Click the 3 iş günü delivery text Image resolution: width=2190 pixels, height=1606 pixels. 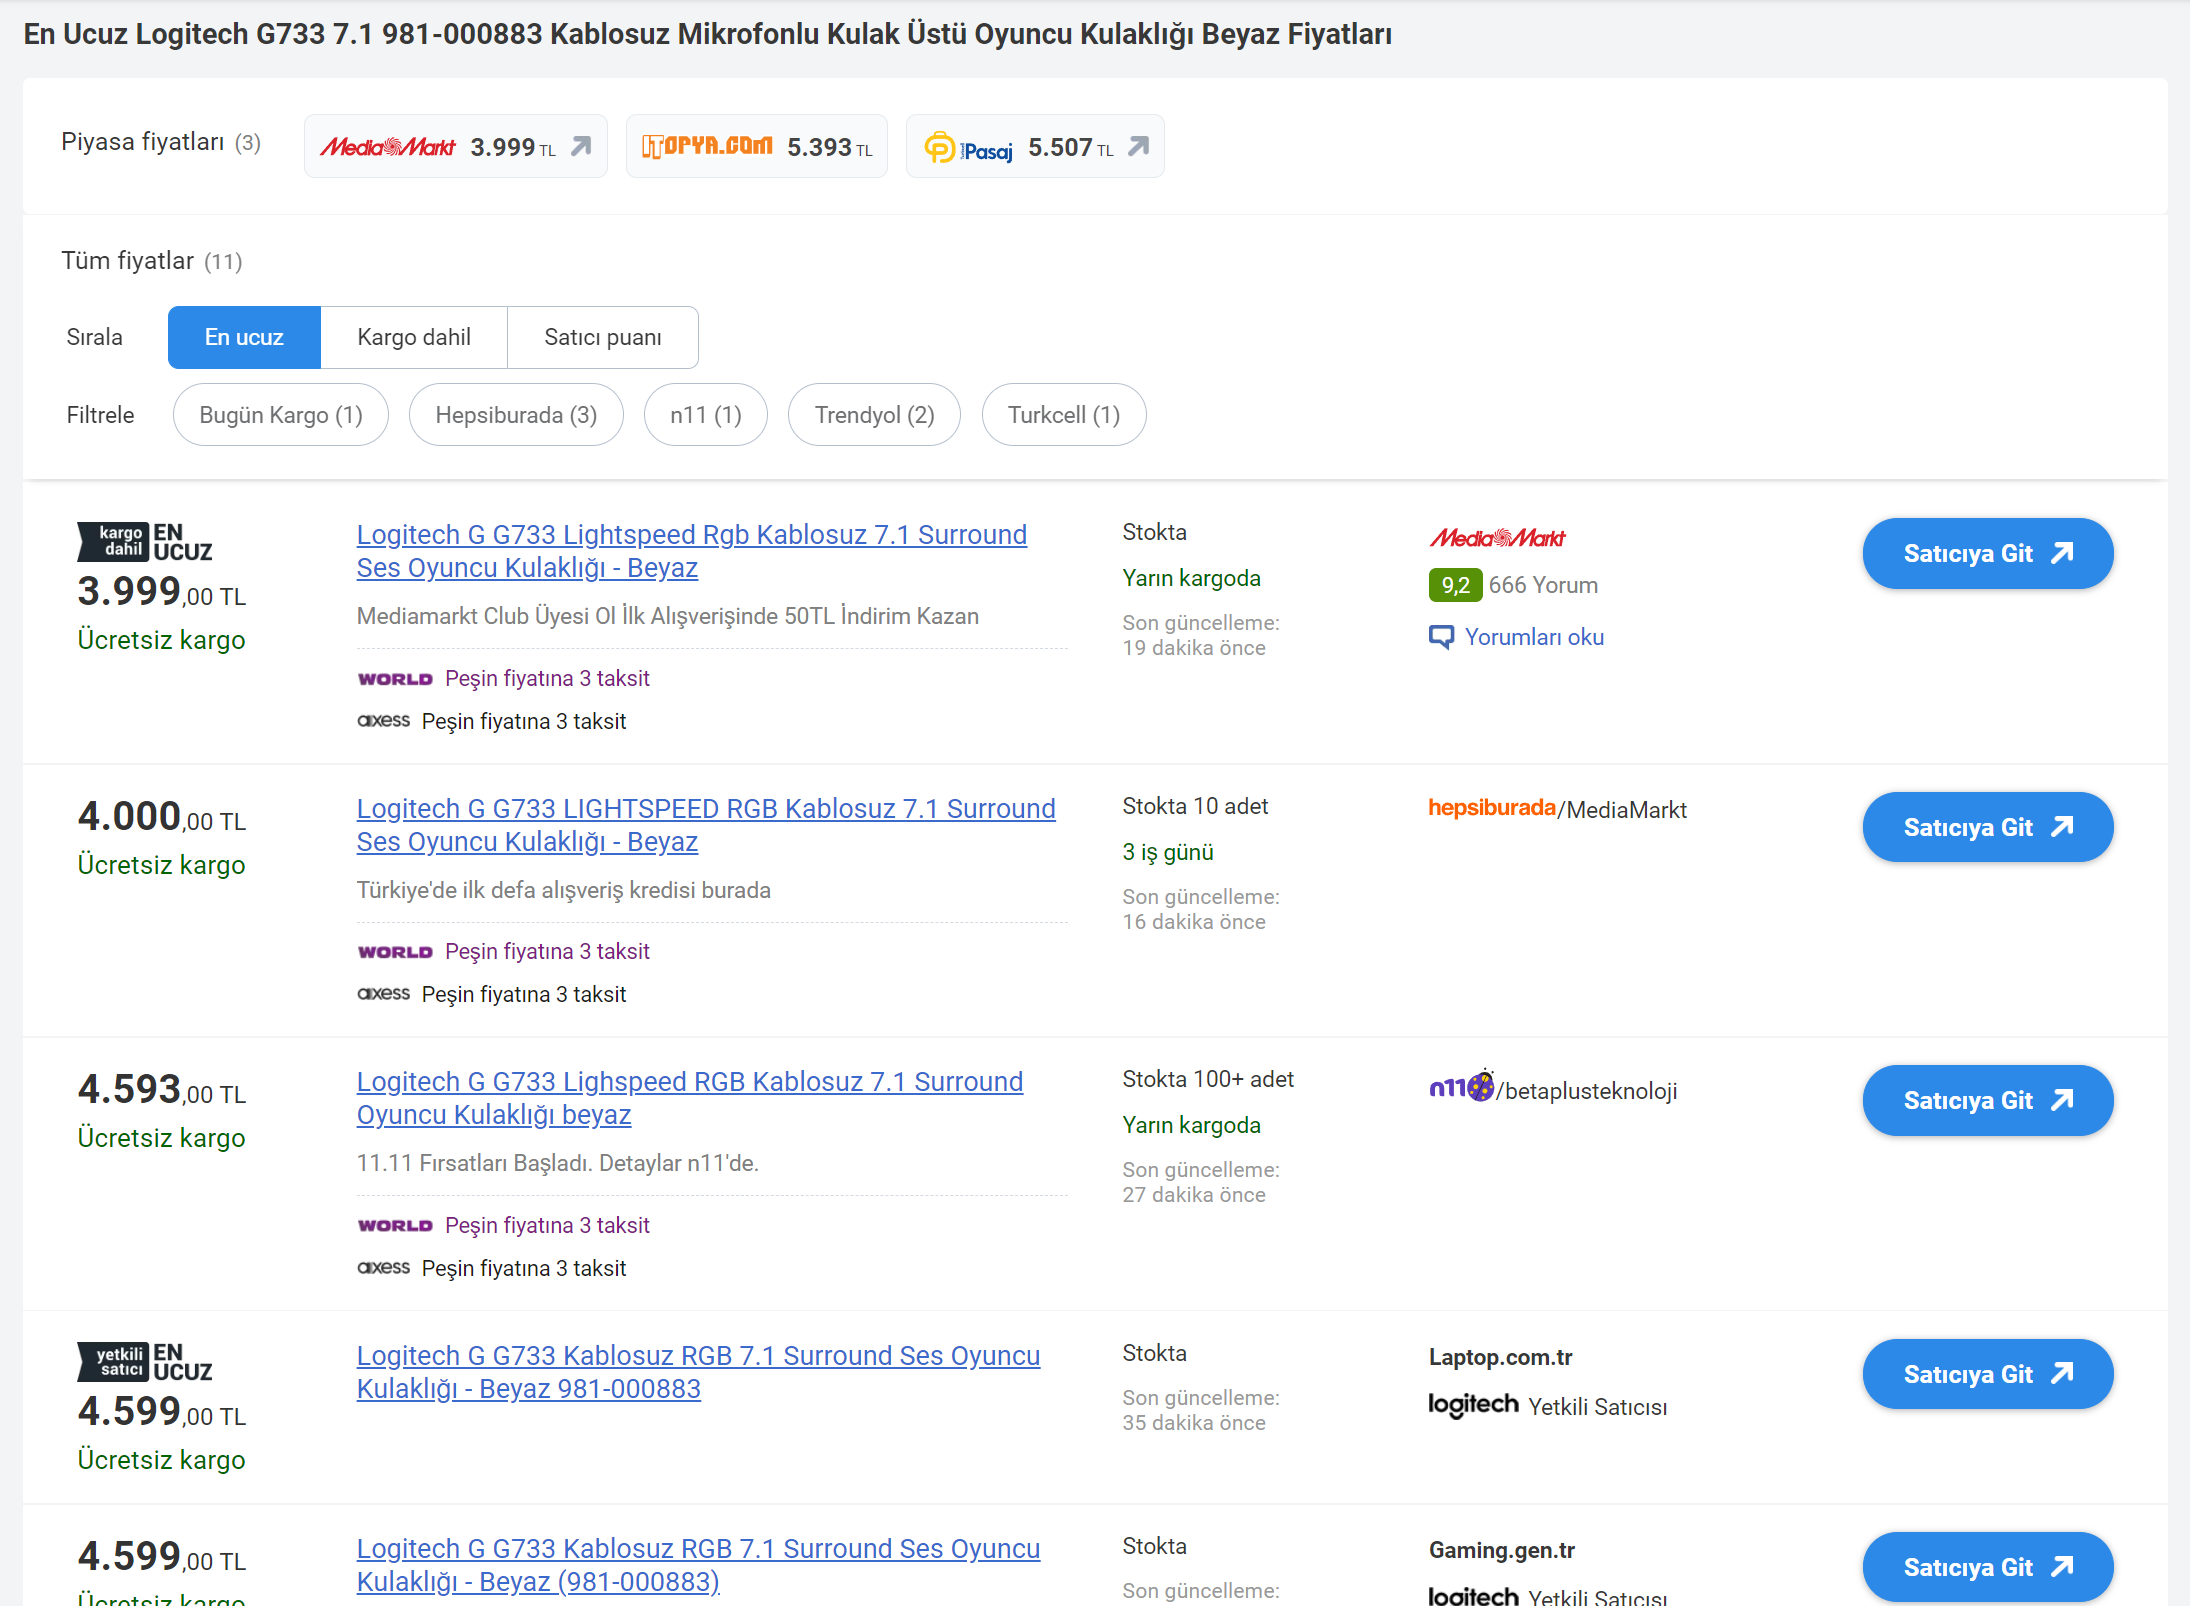(x=1168, y=852)
